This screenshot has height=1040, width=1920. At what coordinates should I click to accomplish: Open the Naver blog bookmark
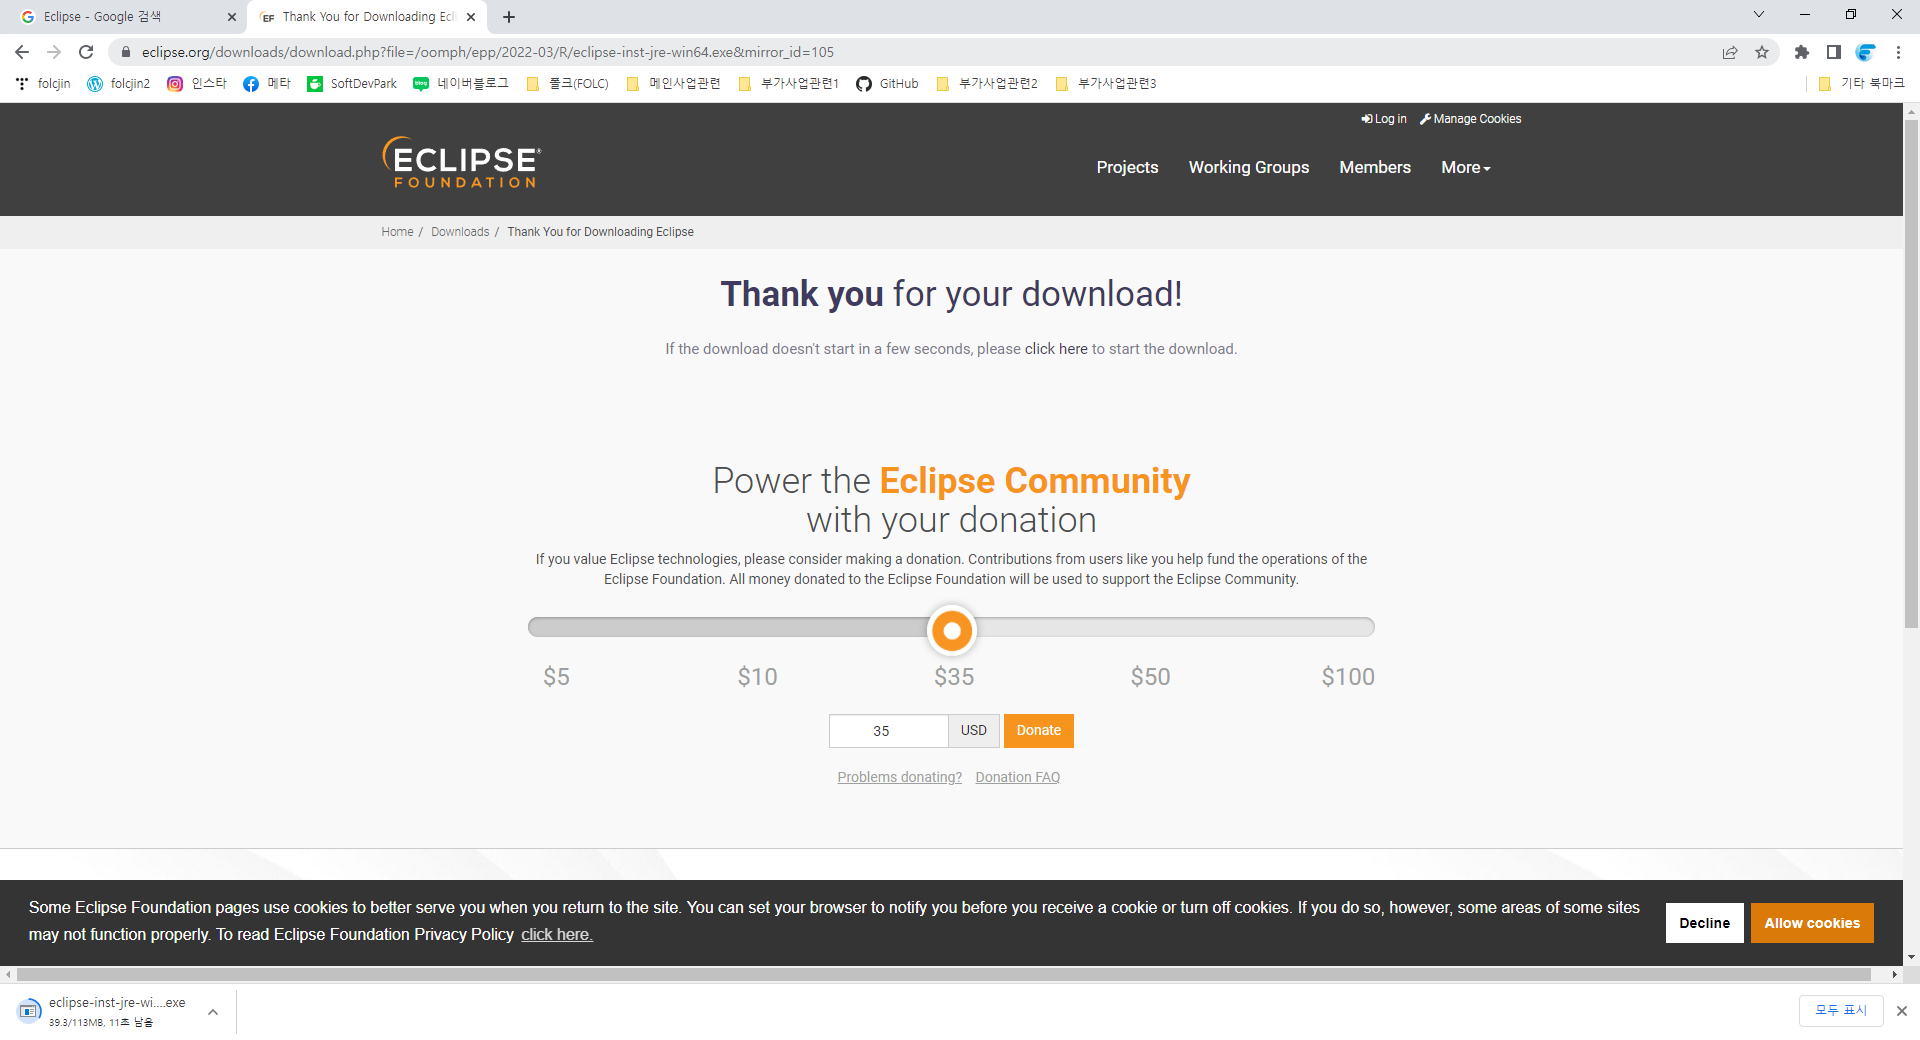click(x=461, y=84)
